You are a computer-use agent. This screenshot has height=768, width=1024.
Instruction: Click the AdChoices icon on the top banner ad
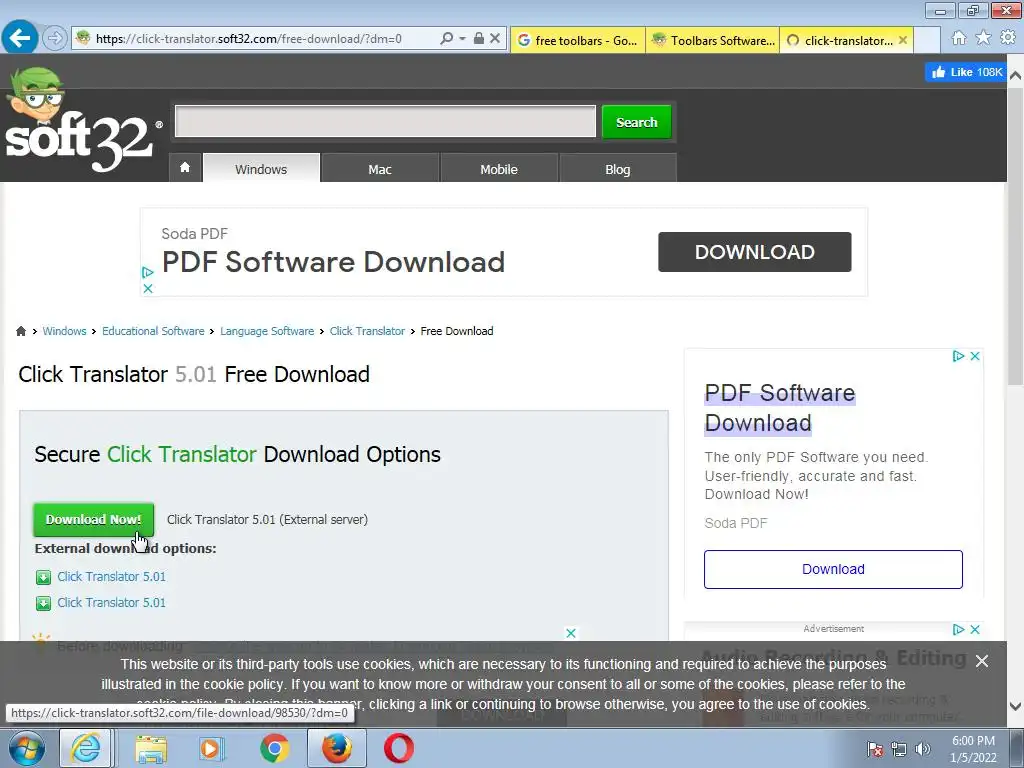pos(148,272)
